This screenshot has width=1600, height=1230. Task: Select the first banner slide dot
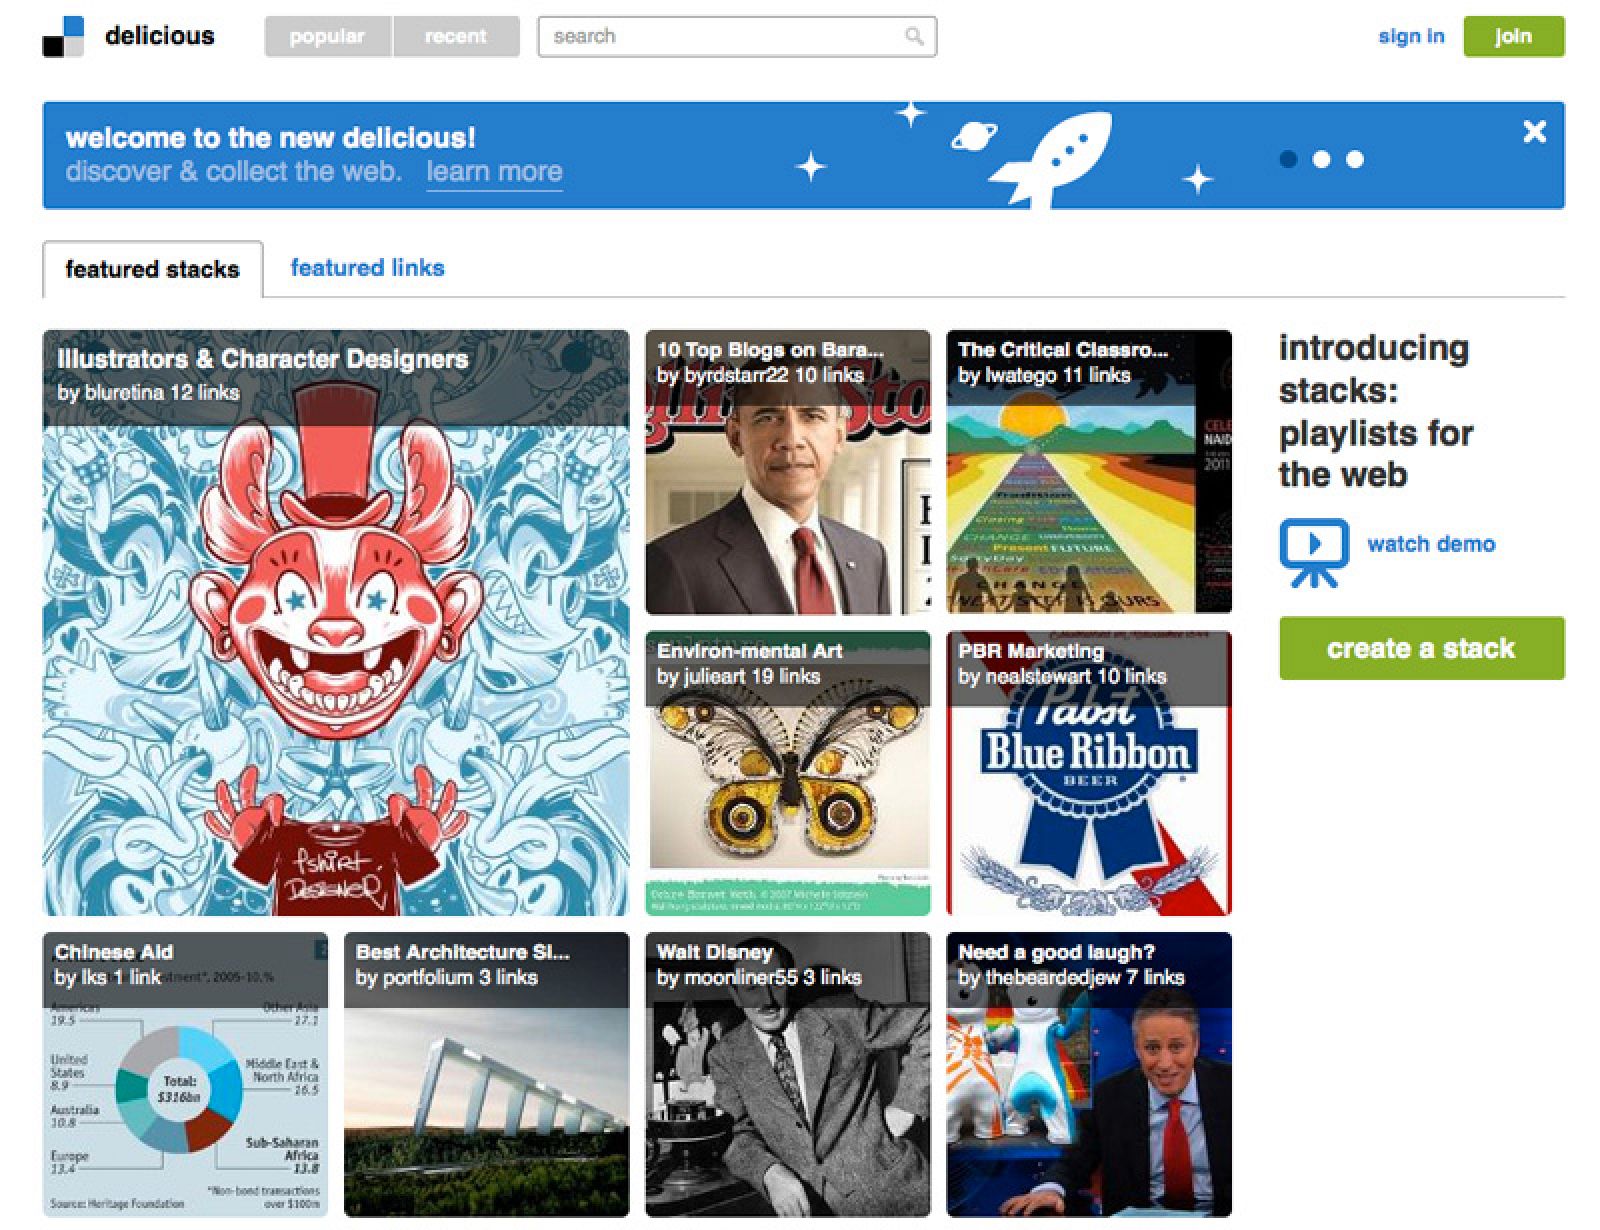point(1288,159)
